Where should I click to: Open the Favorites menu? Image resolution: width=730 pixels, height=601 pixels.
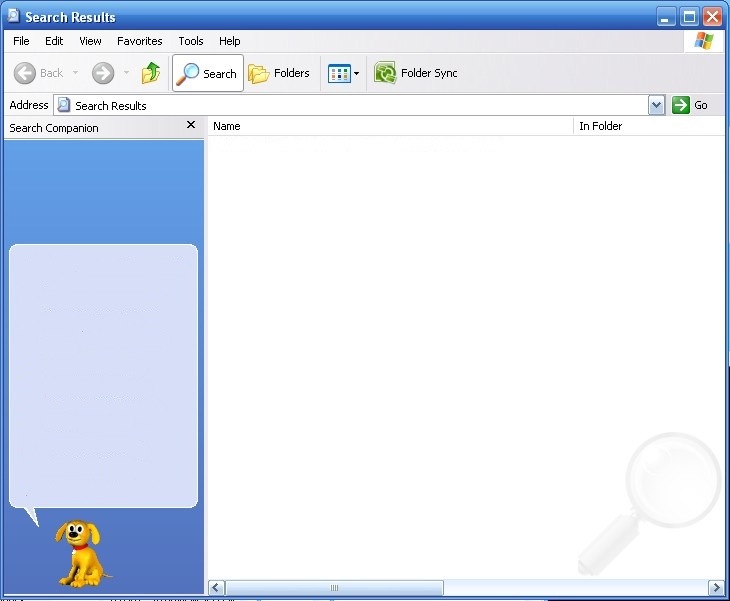pyautogui.click(x=140, y=41)
